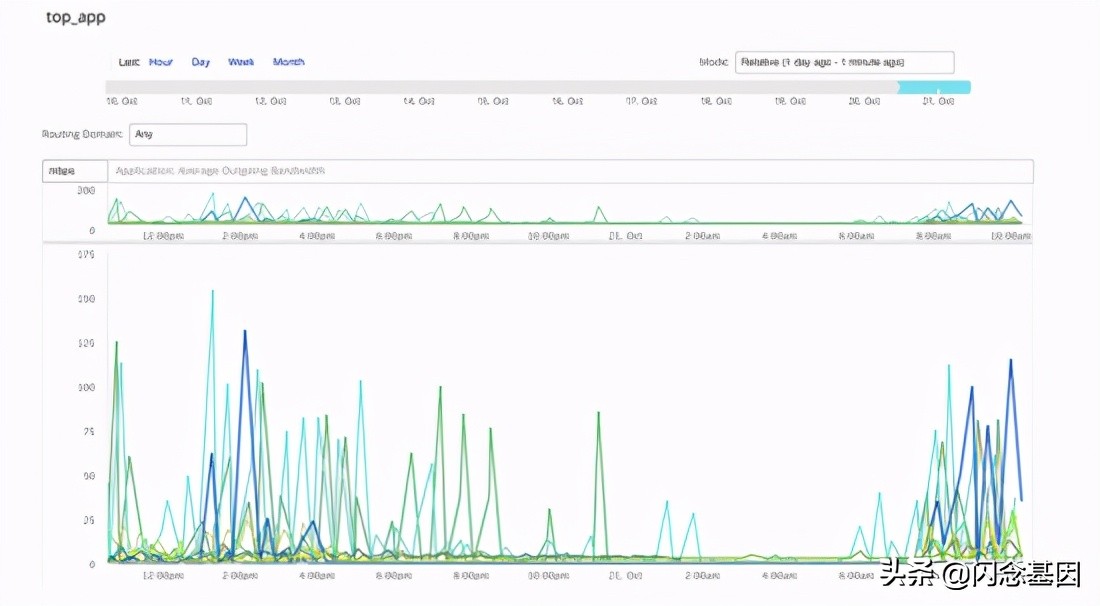Click green spike in middle of main chart
The width and height of the screenshot is (1100, 606).
tap(598, 413)
